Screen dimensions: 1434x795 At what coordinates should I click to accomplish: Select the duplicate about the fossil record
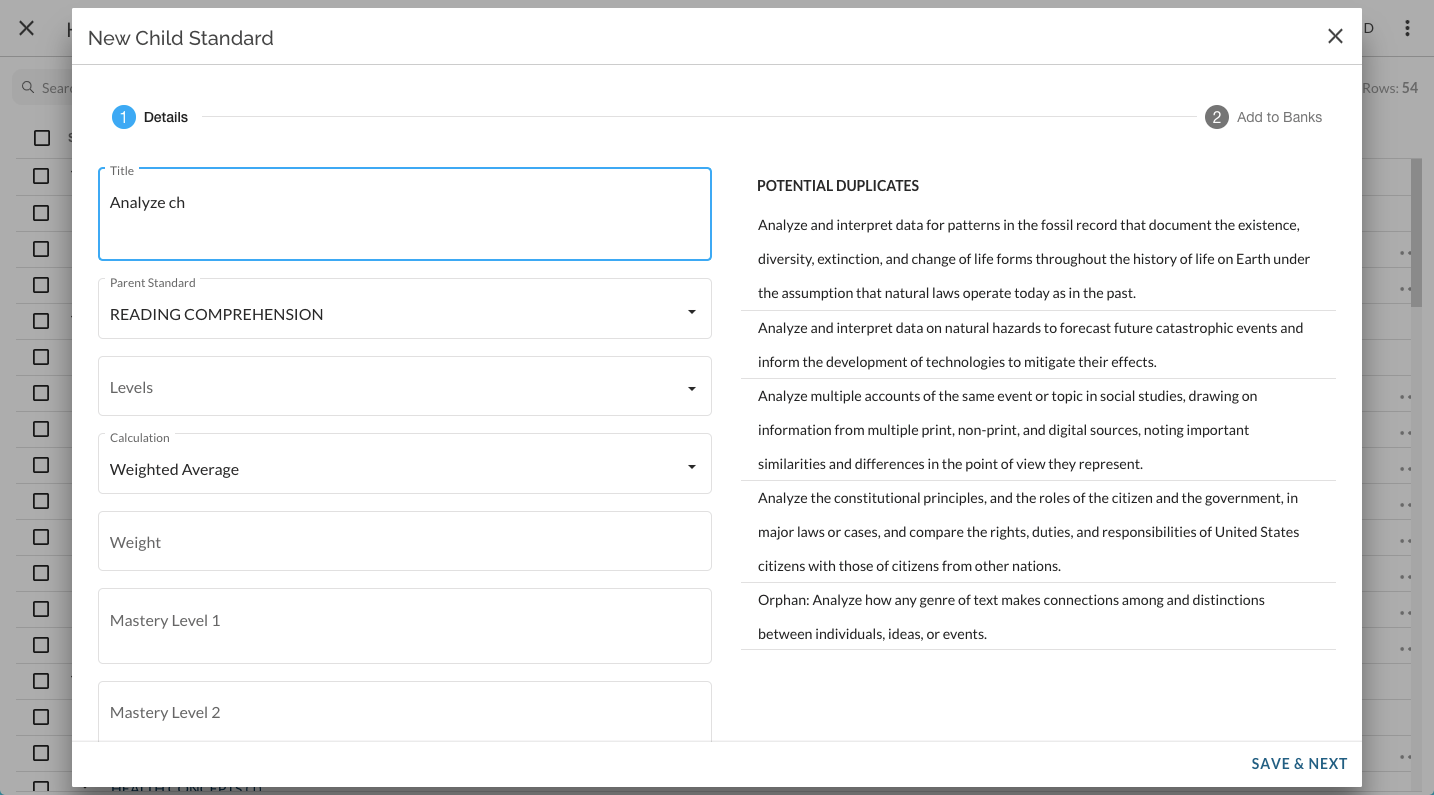coord(1038,259)
